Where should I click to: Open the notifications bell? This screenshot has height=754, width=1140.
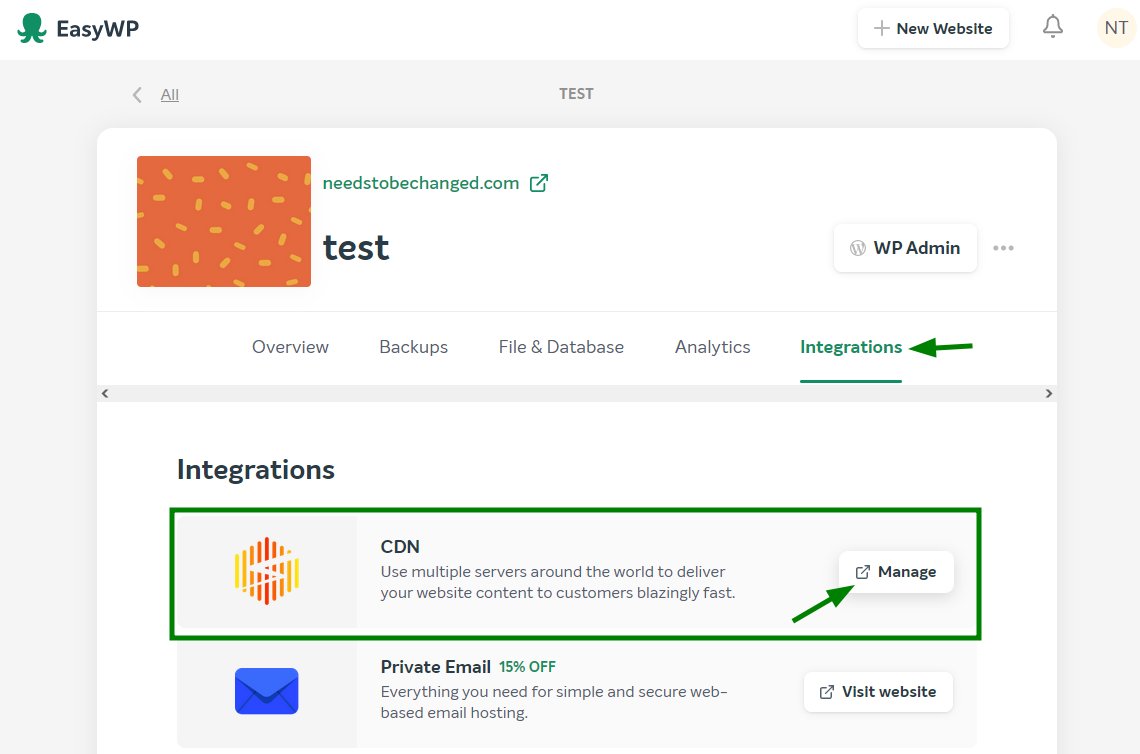(1052, 27)
